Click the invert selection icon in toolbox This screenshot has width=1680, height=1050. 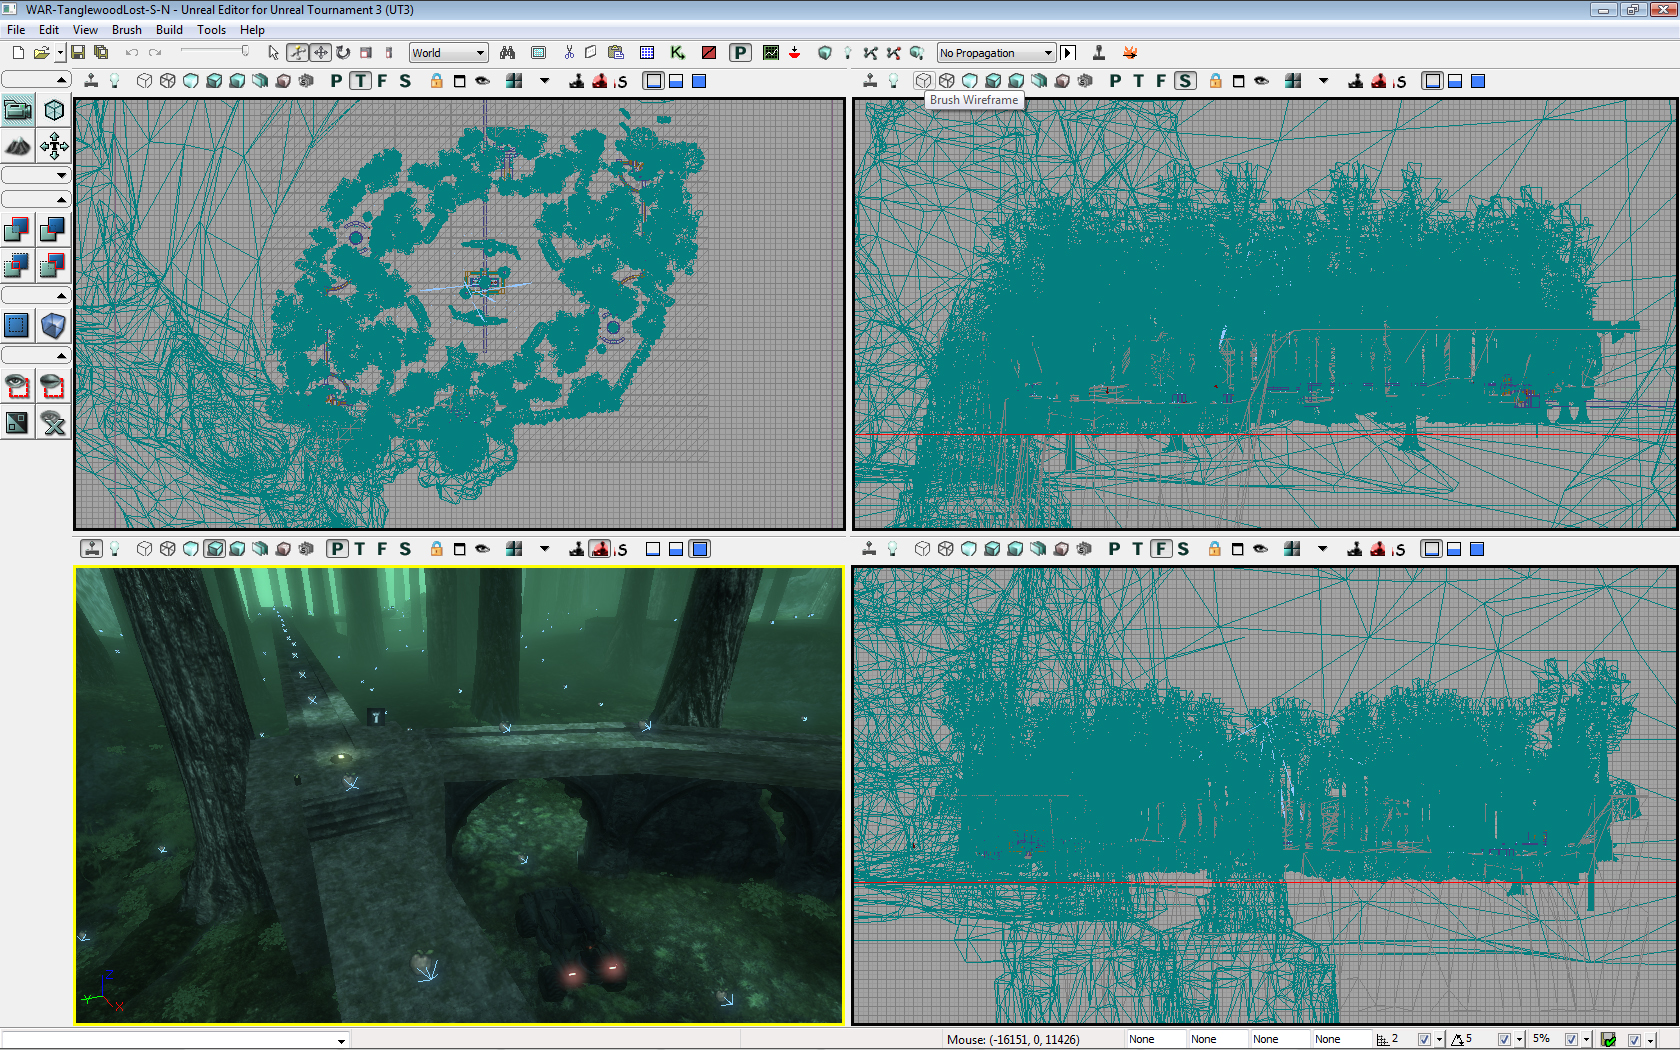17,422
